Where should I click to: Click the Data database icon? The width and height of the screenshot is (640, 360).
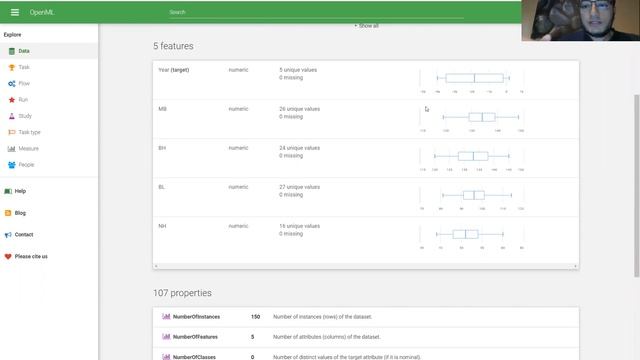tap(11, 51)
